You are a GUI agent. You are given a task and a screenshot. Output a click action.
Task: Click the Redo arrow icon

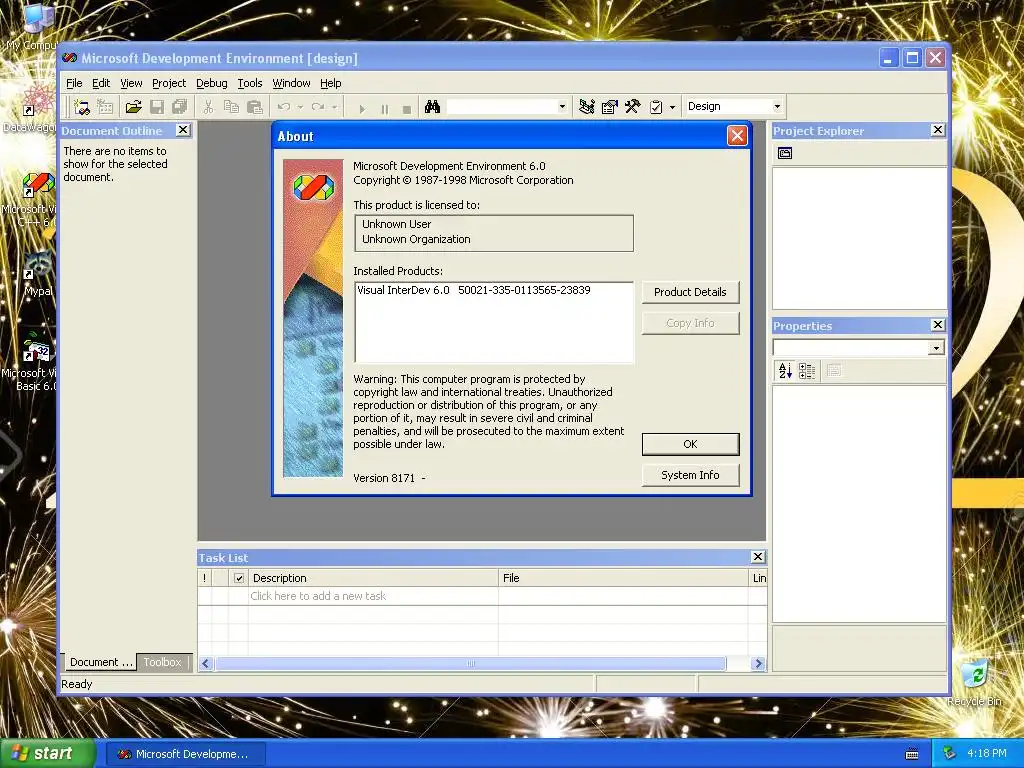(318, 107)
